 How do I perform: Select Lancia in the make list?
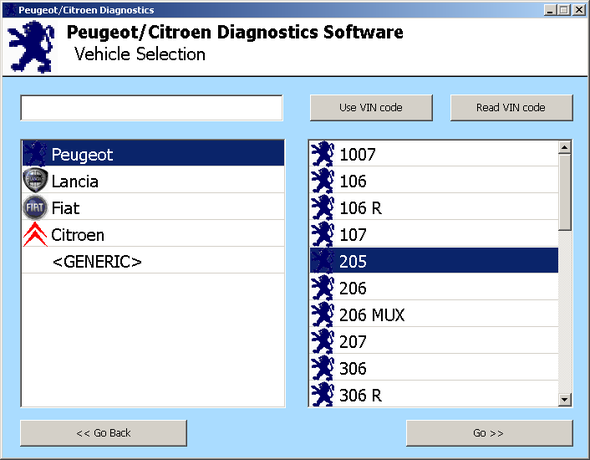tap(153, 180)
